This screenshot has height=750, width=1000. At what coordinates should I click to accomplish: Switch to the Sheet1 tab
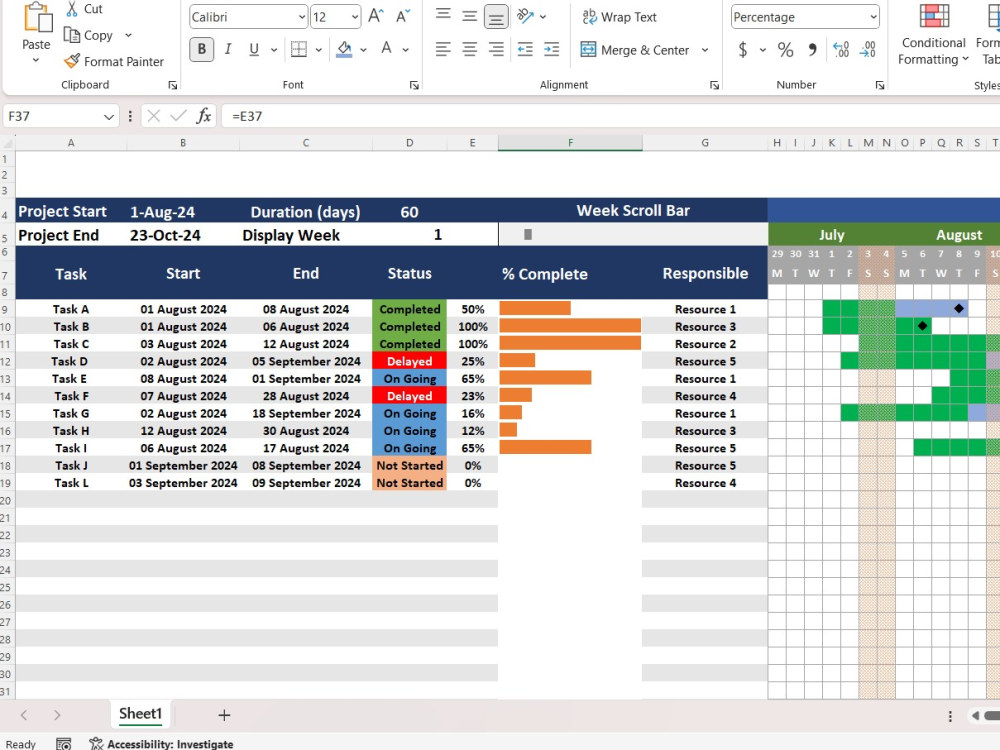click(140, 714)
